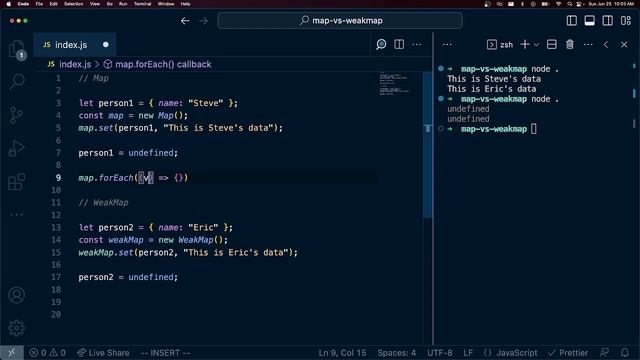Open the File menu

(39, 4)
